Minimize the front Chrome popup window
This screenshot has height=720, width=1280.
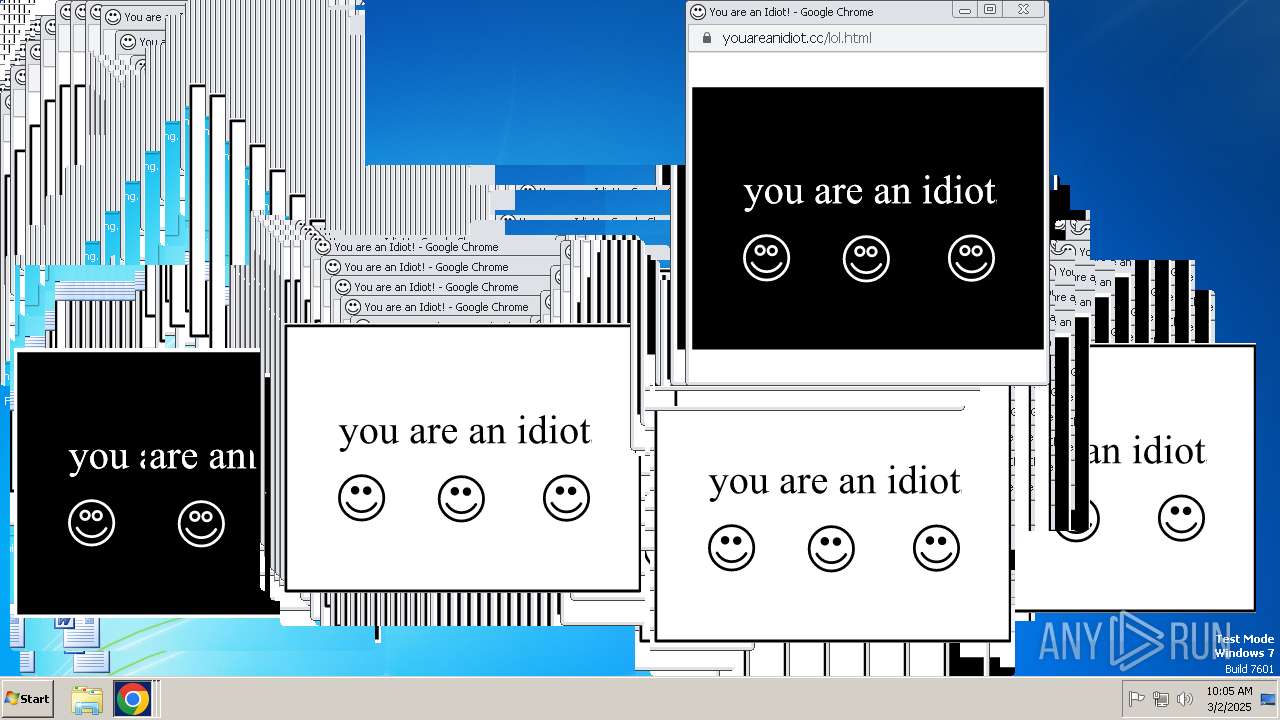pyautogui.click(x=965, y=10)
